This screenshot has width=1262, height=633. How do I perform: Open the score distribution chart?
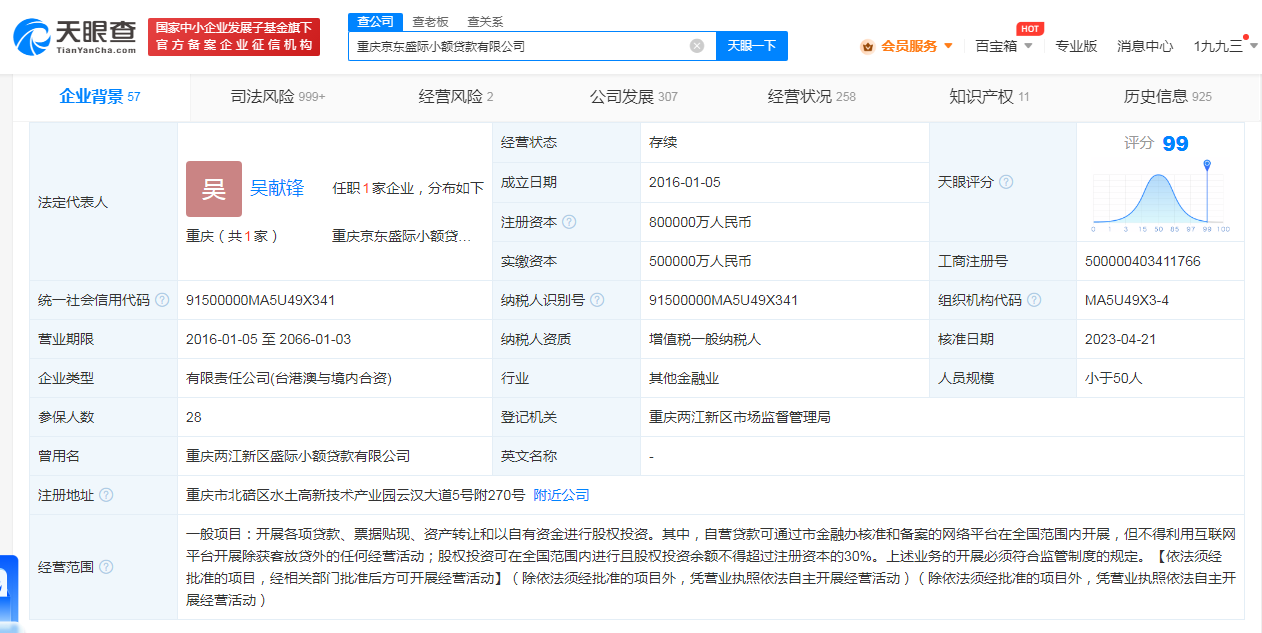[1160, 196]
